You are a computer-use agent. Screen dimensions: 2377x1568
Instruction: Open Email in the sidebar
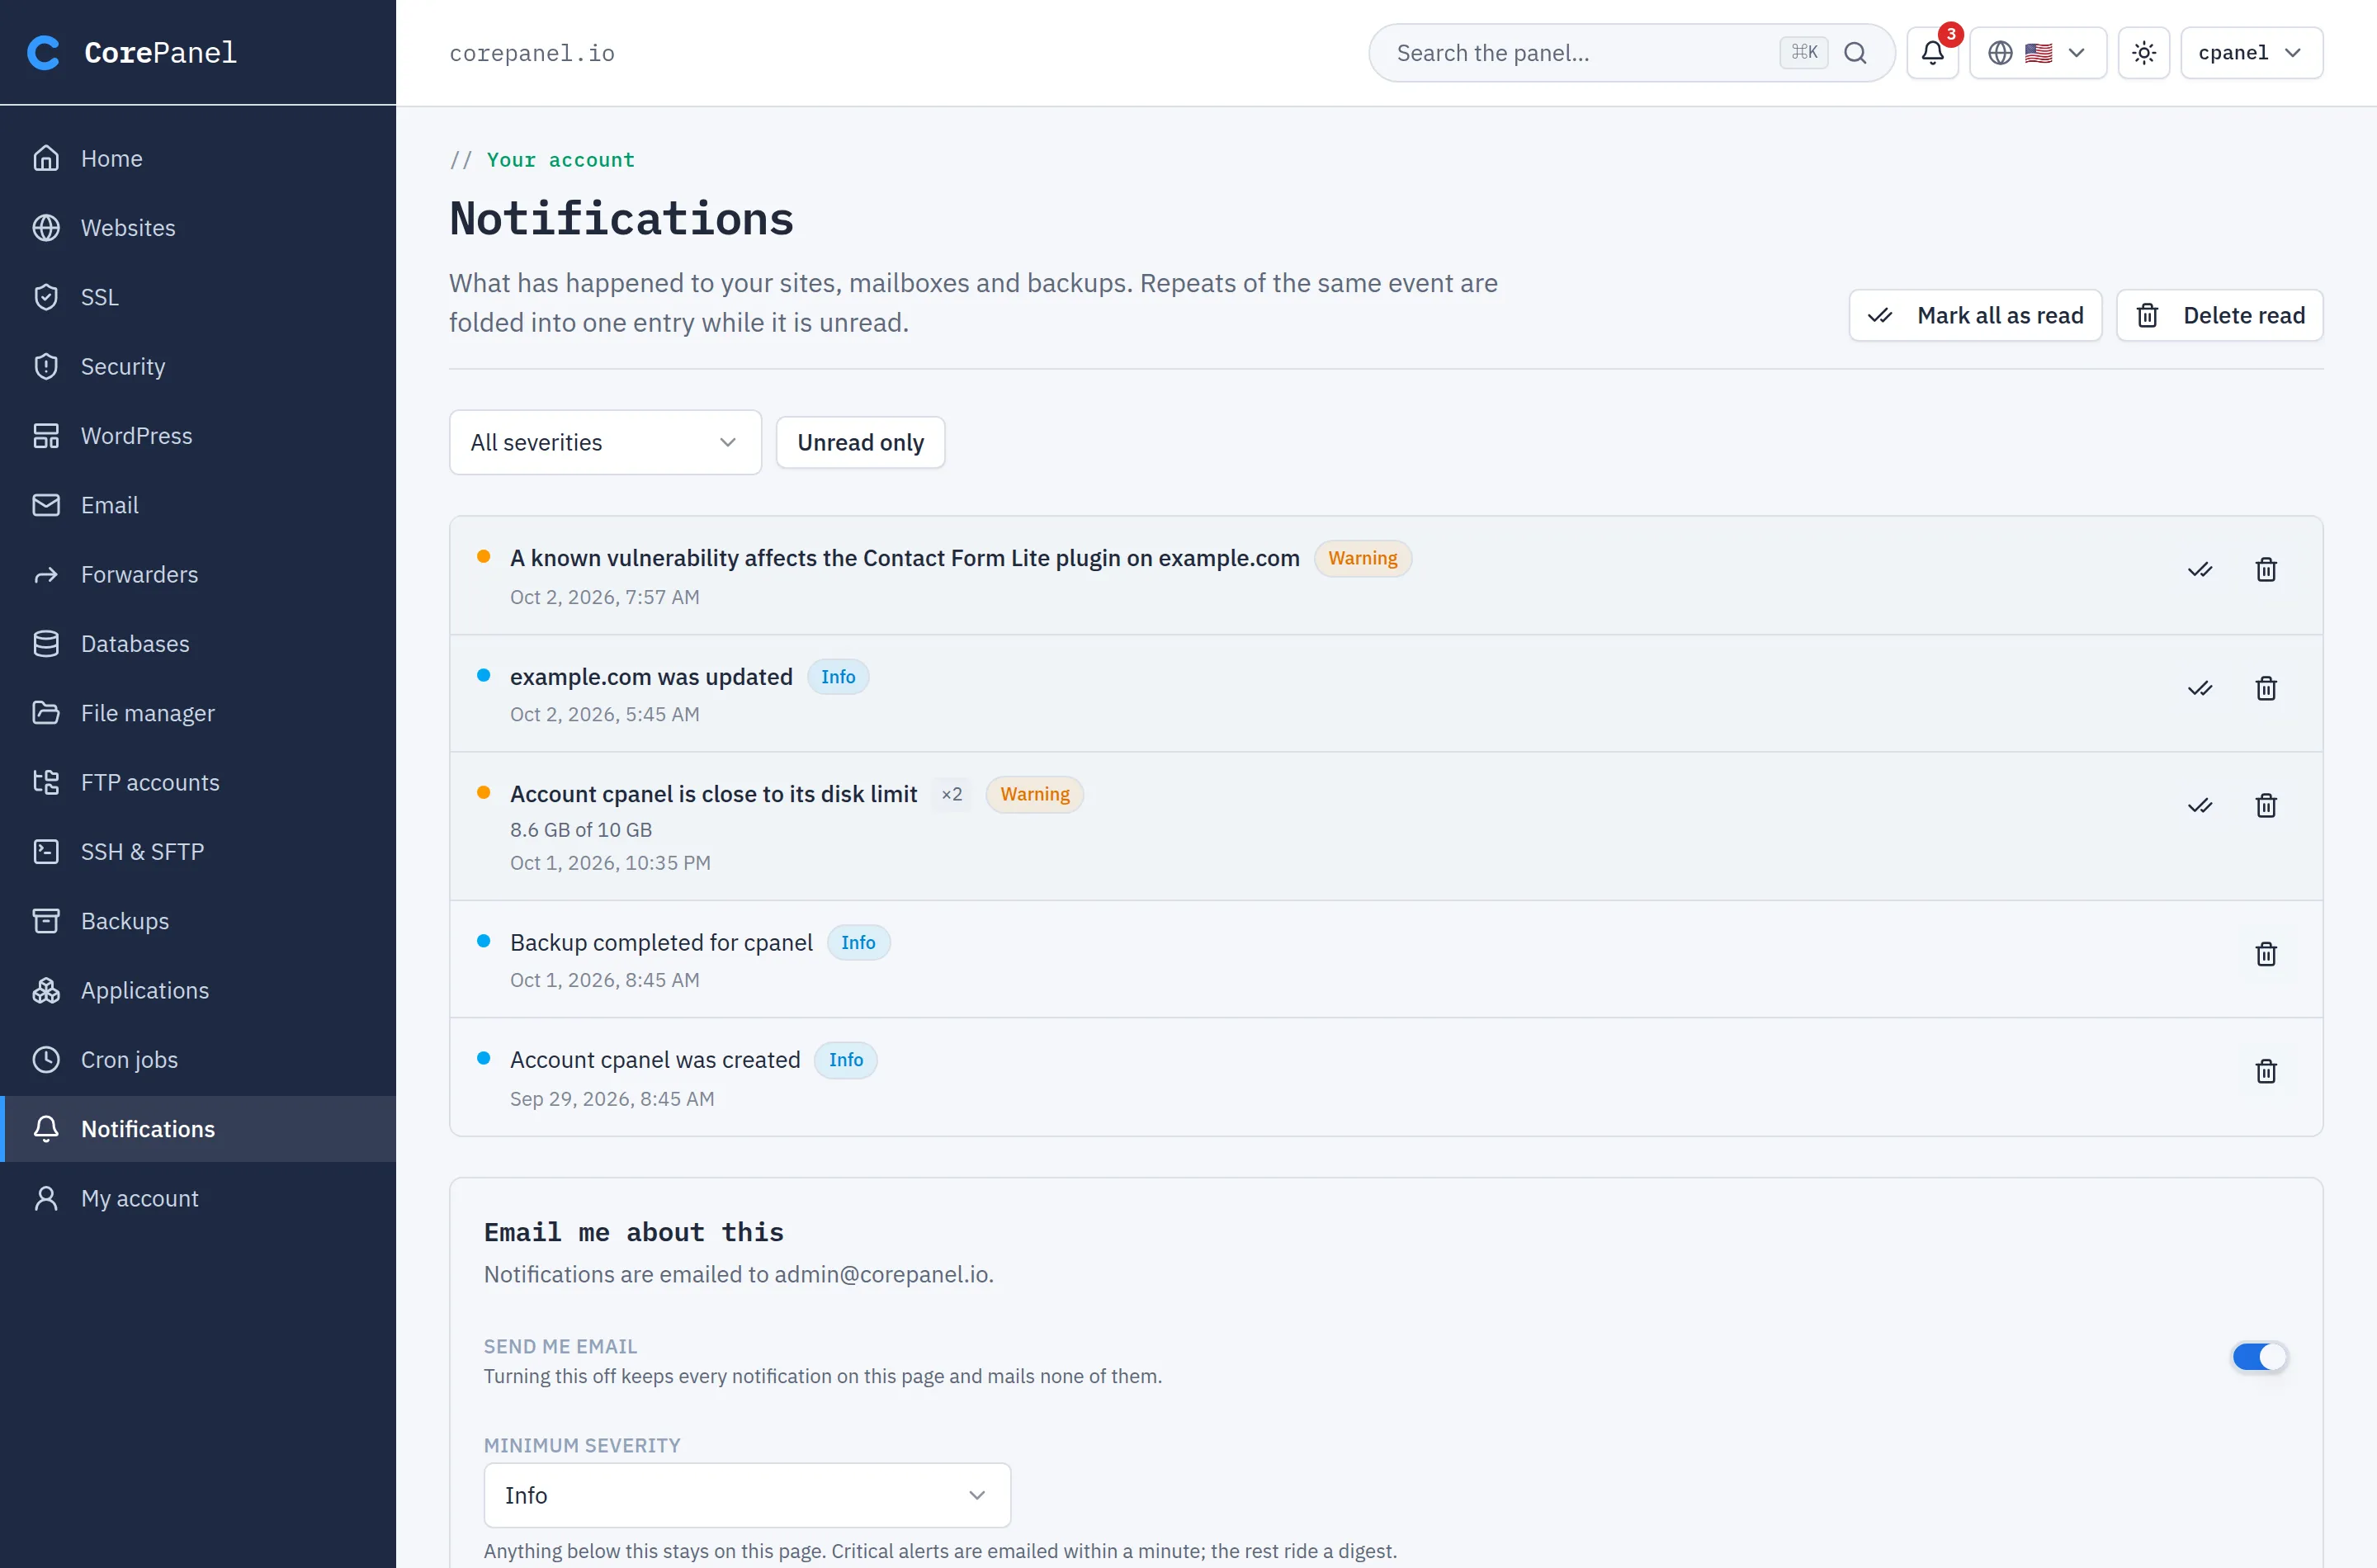click(x=198, y=505)
